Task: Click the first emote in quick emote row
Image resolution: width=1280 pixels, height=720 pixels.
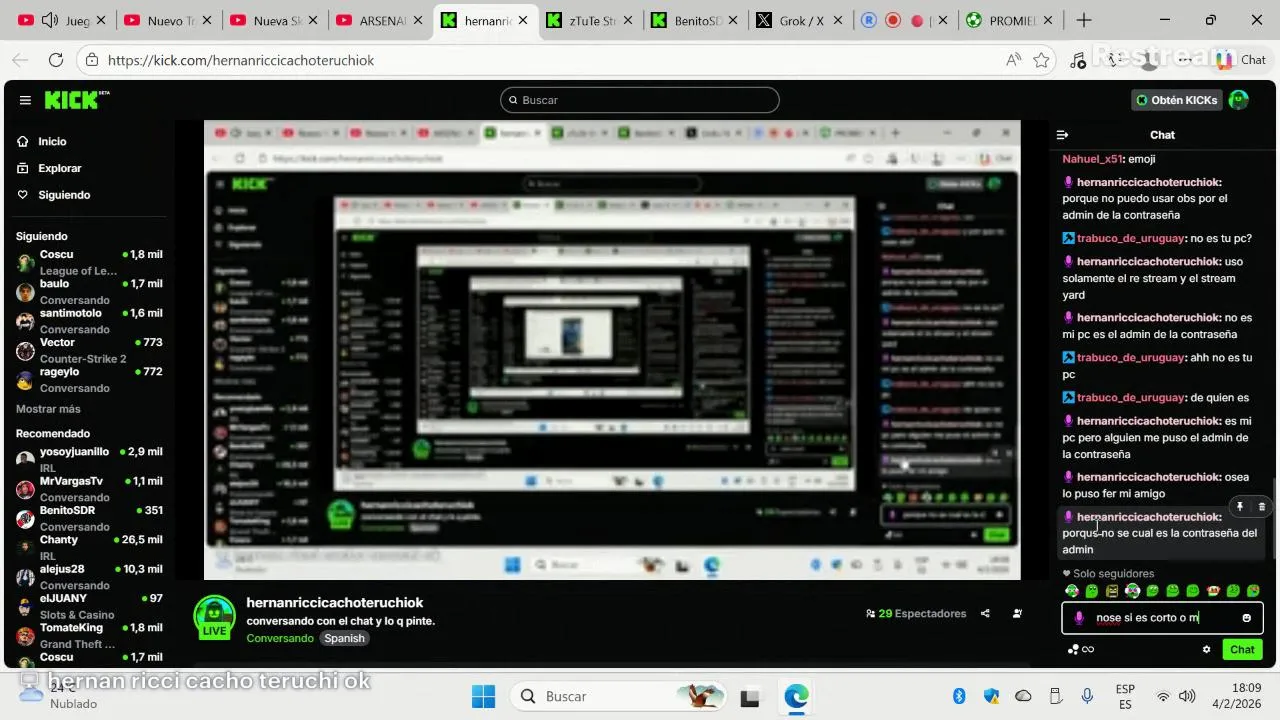Action: pyautogui.click(x=1072, y=591)
